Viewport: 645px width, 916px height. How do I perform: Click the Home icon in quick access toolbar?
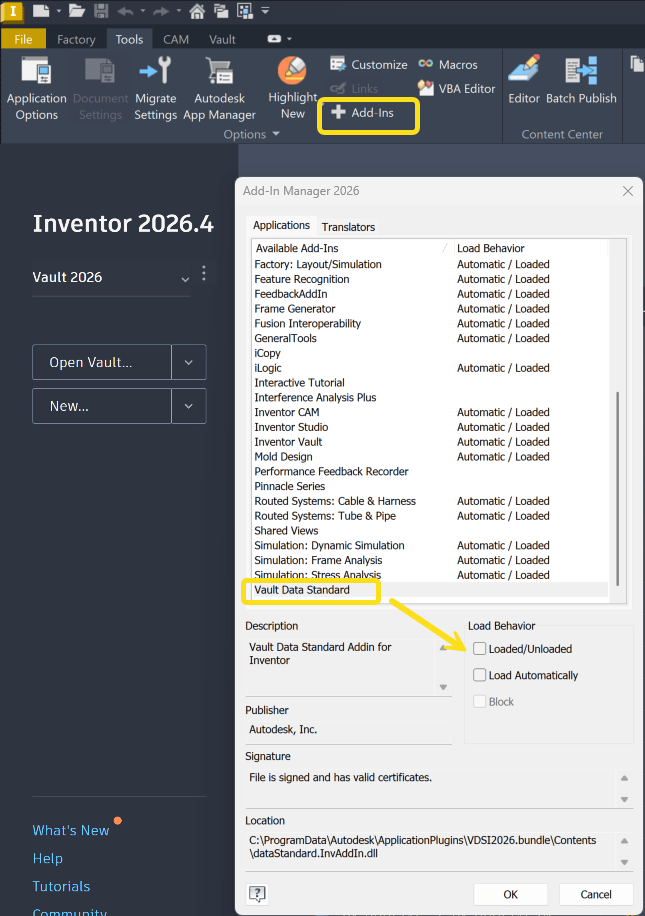(x=197, y=11)
